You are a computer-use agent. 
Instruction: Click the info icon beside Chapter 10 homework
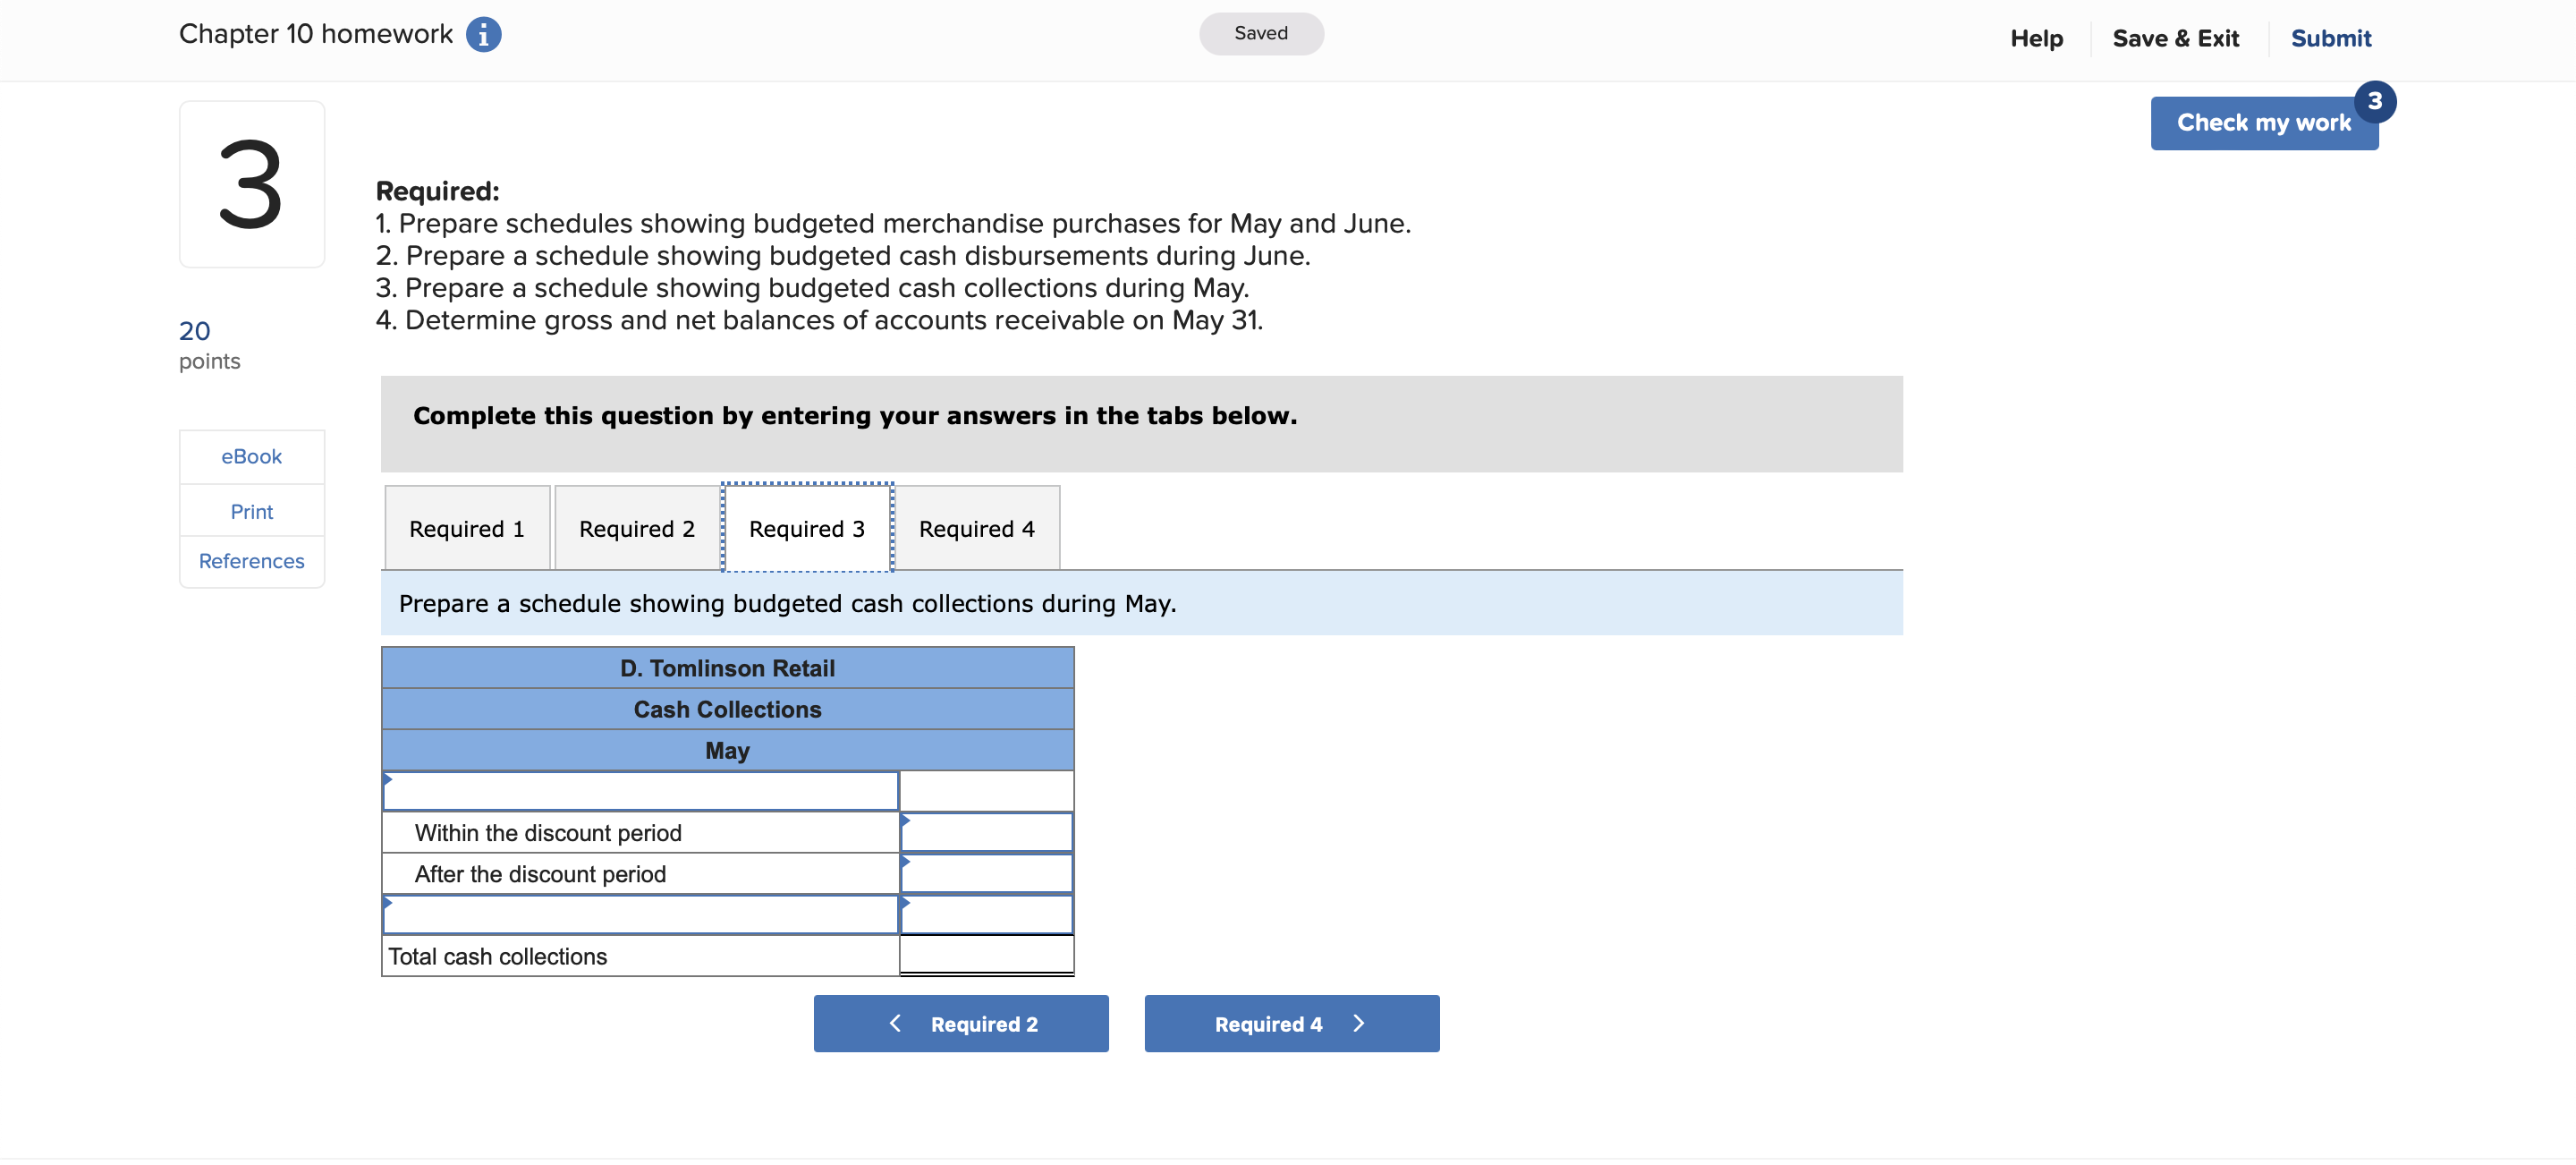pyautogui.click(x=483, y=35)
